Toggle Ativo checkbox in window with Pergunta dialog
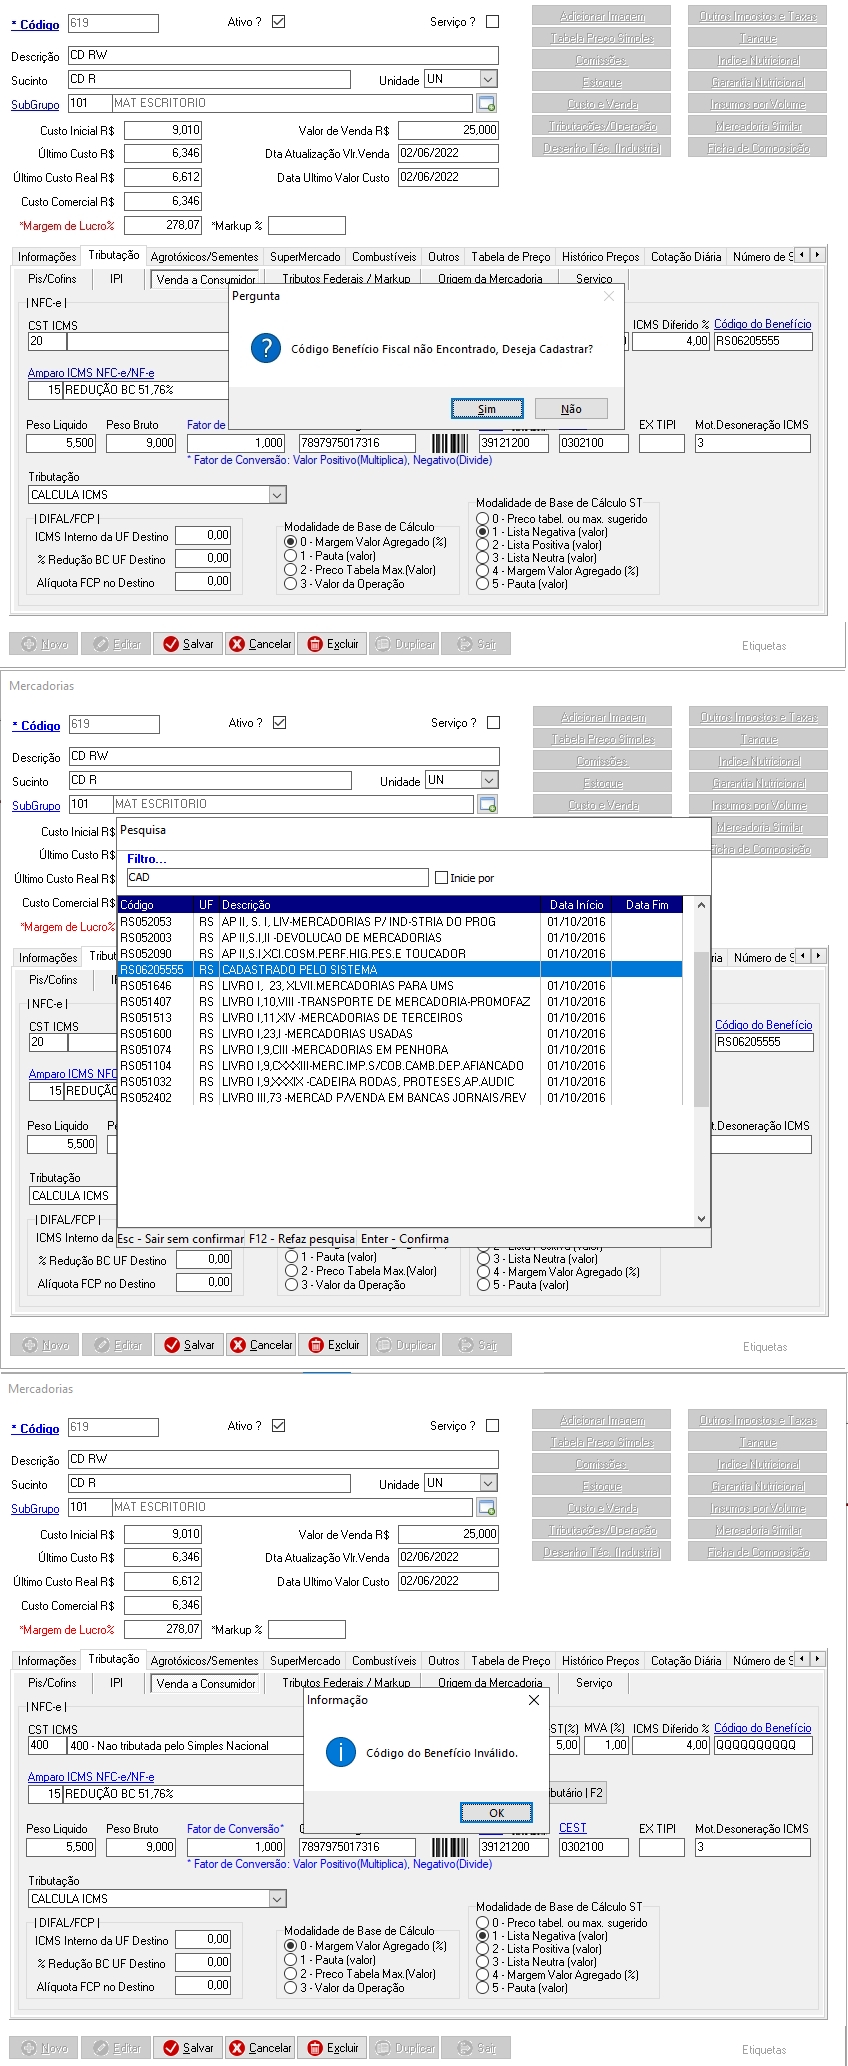Image resolution: width=848 pixels, height=2066 pixels. coord(279,21)
